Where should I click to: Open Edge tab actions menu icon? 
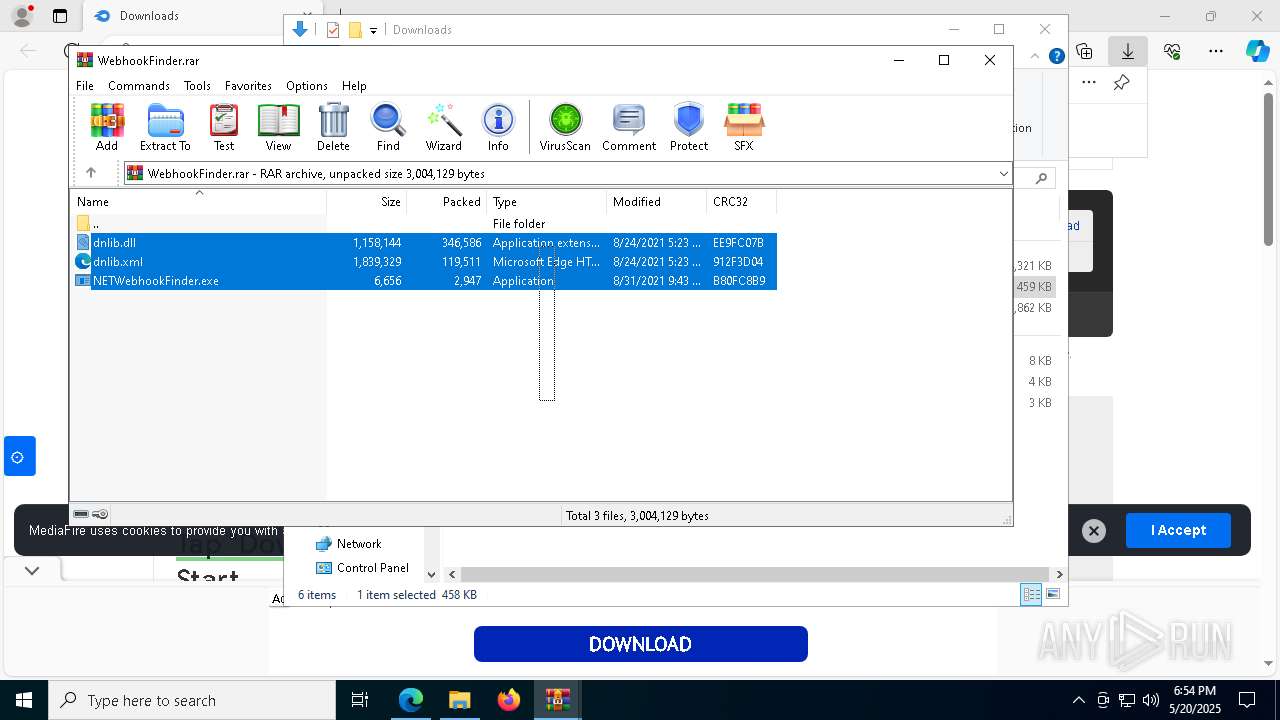pyautogui.click(x=60, y=16)
